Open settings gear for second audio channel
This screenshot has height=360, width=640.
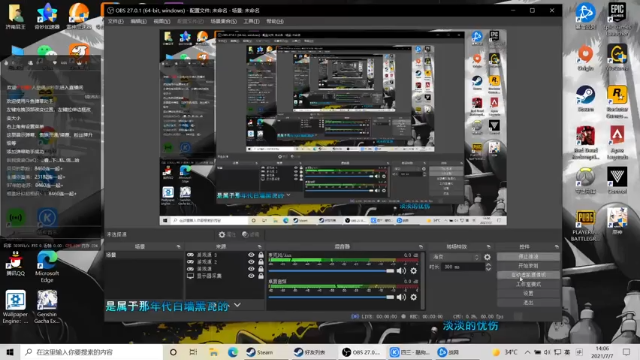coord(413,297)
